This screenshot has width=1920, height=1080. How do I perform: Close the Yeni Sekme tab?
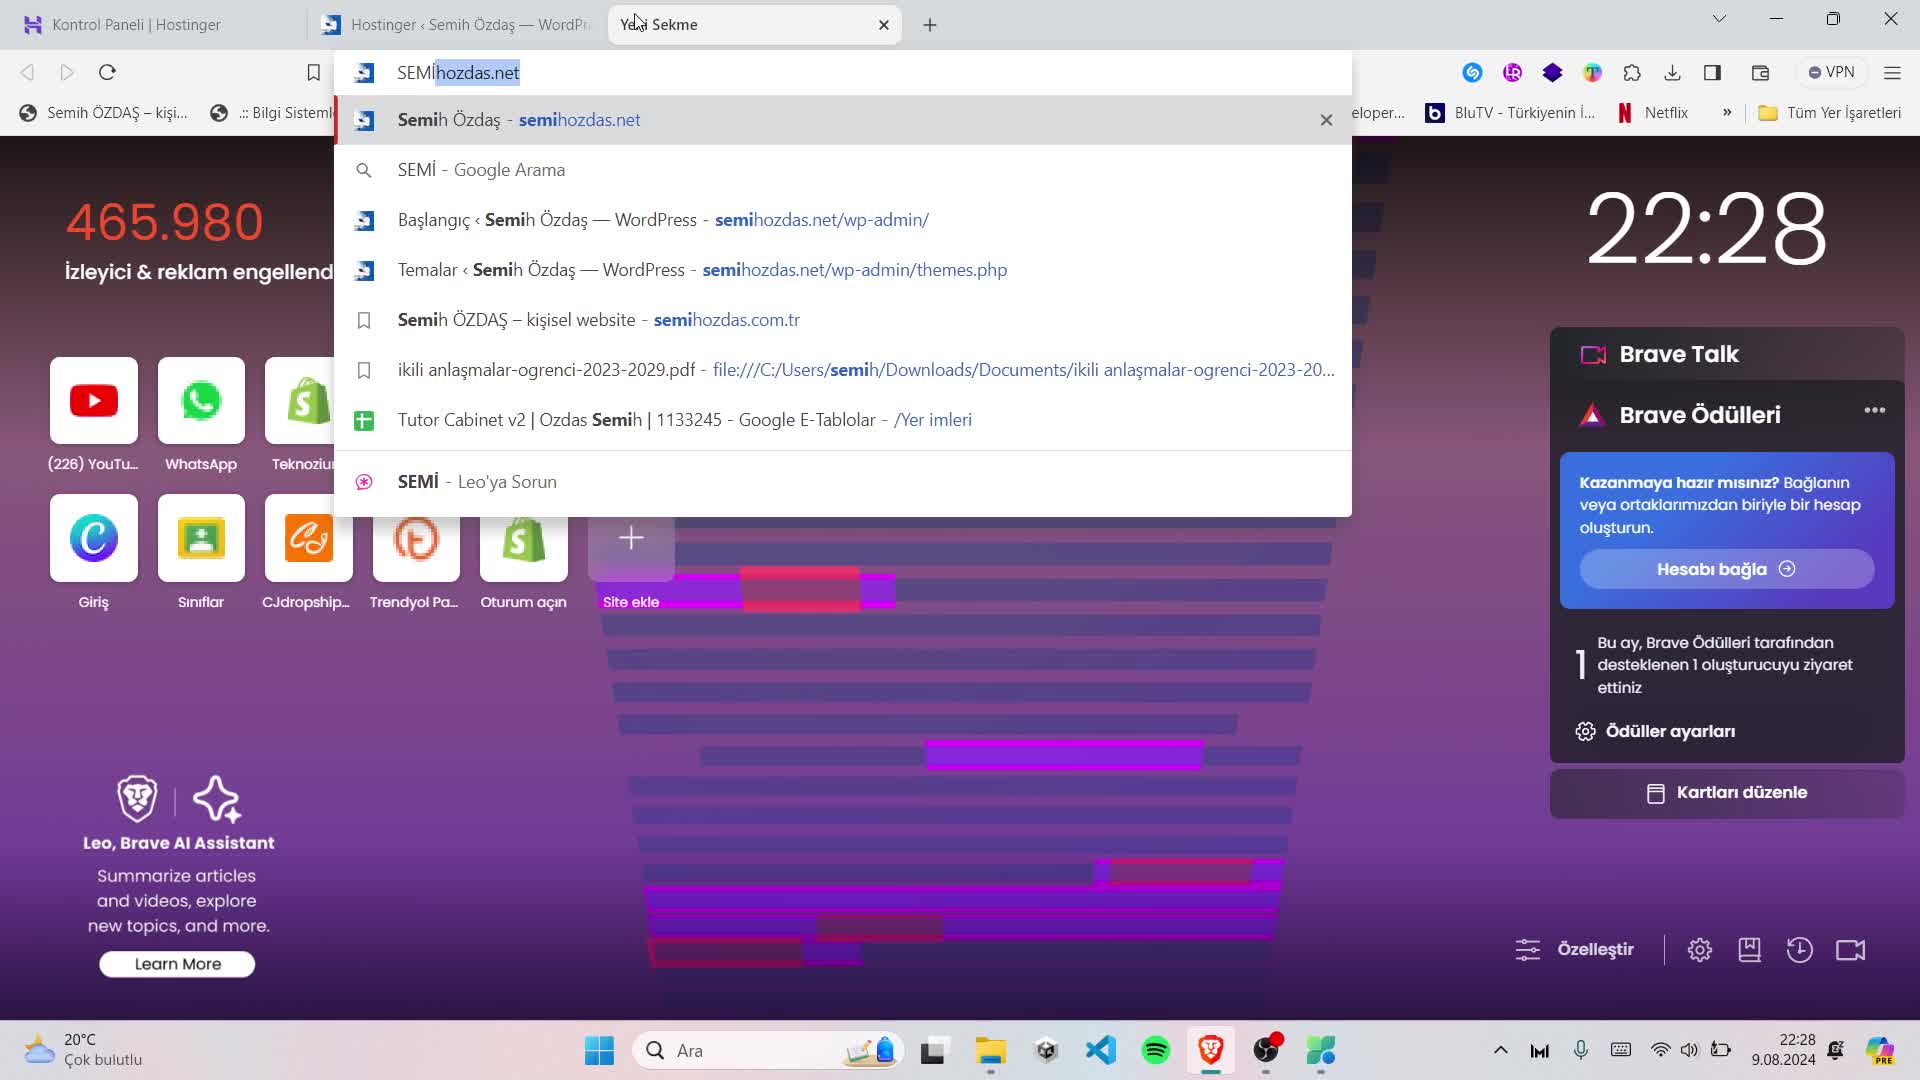tap(884, 25)
